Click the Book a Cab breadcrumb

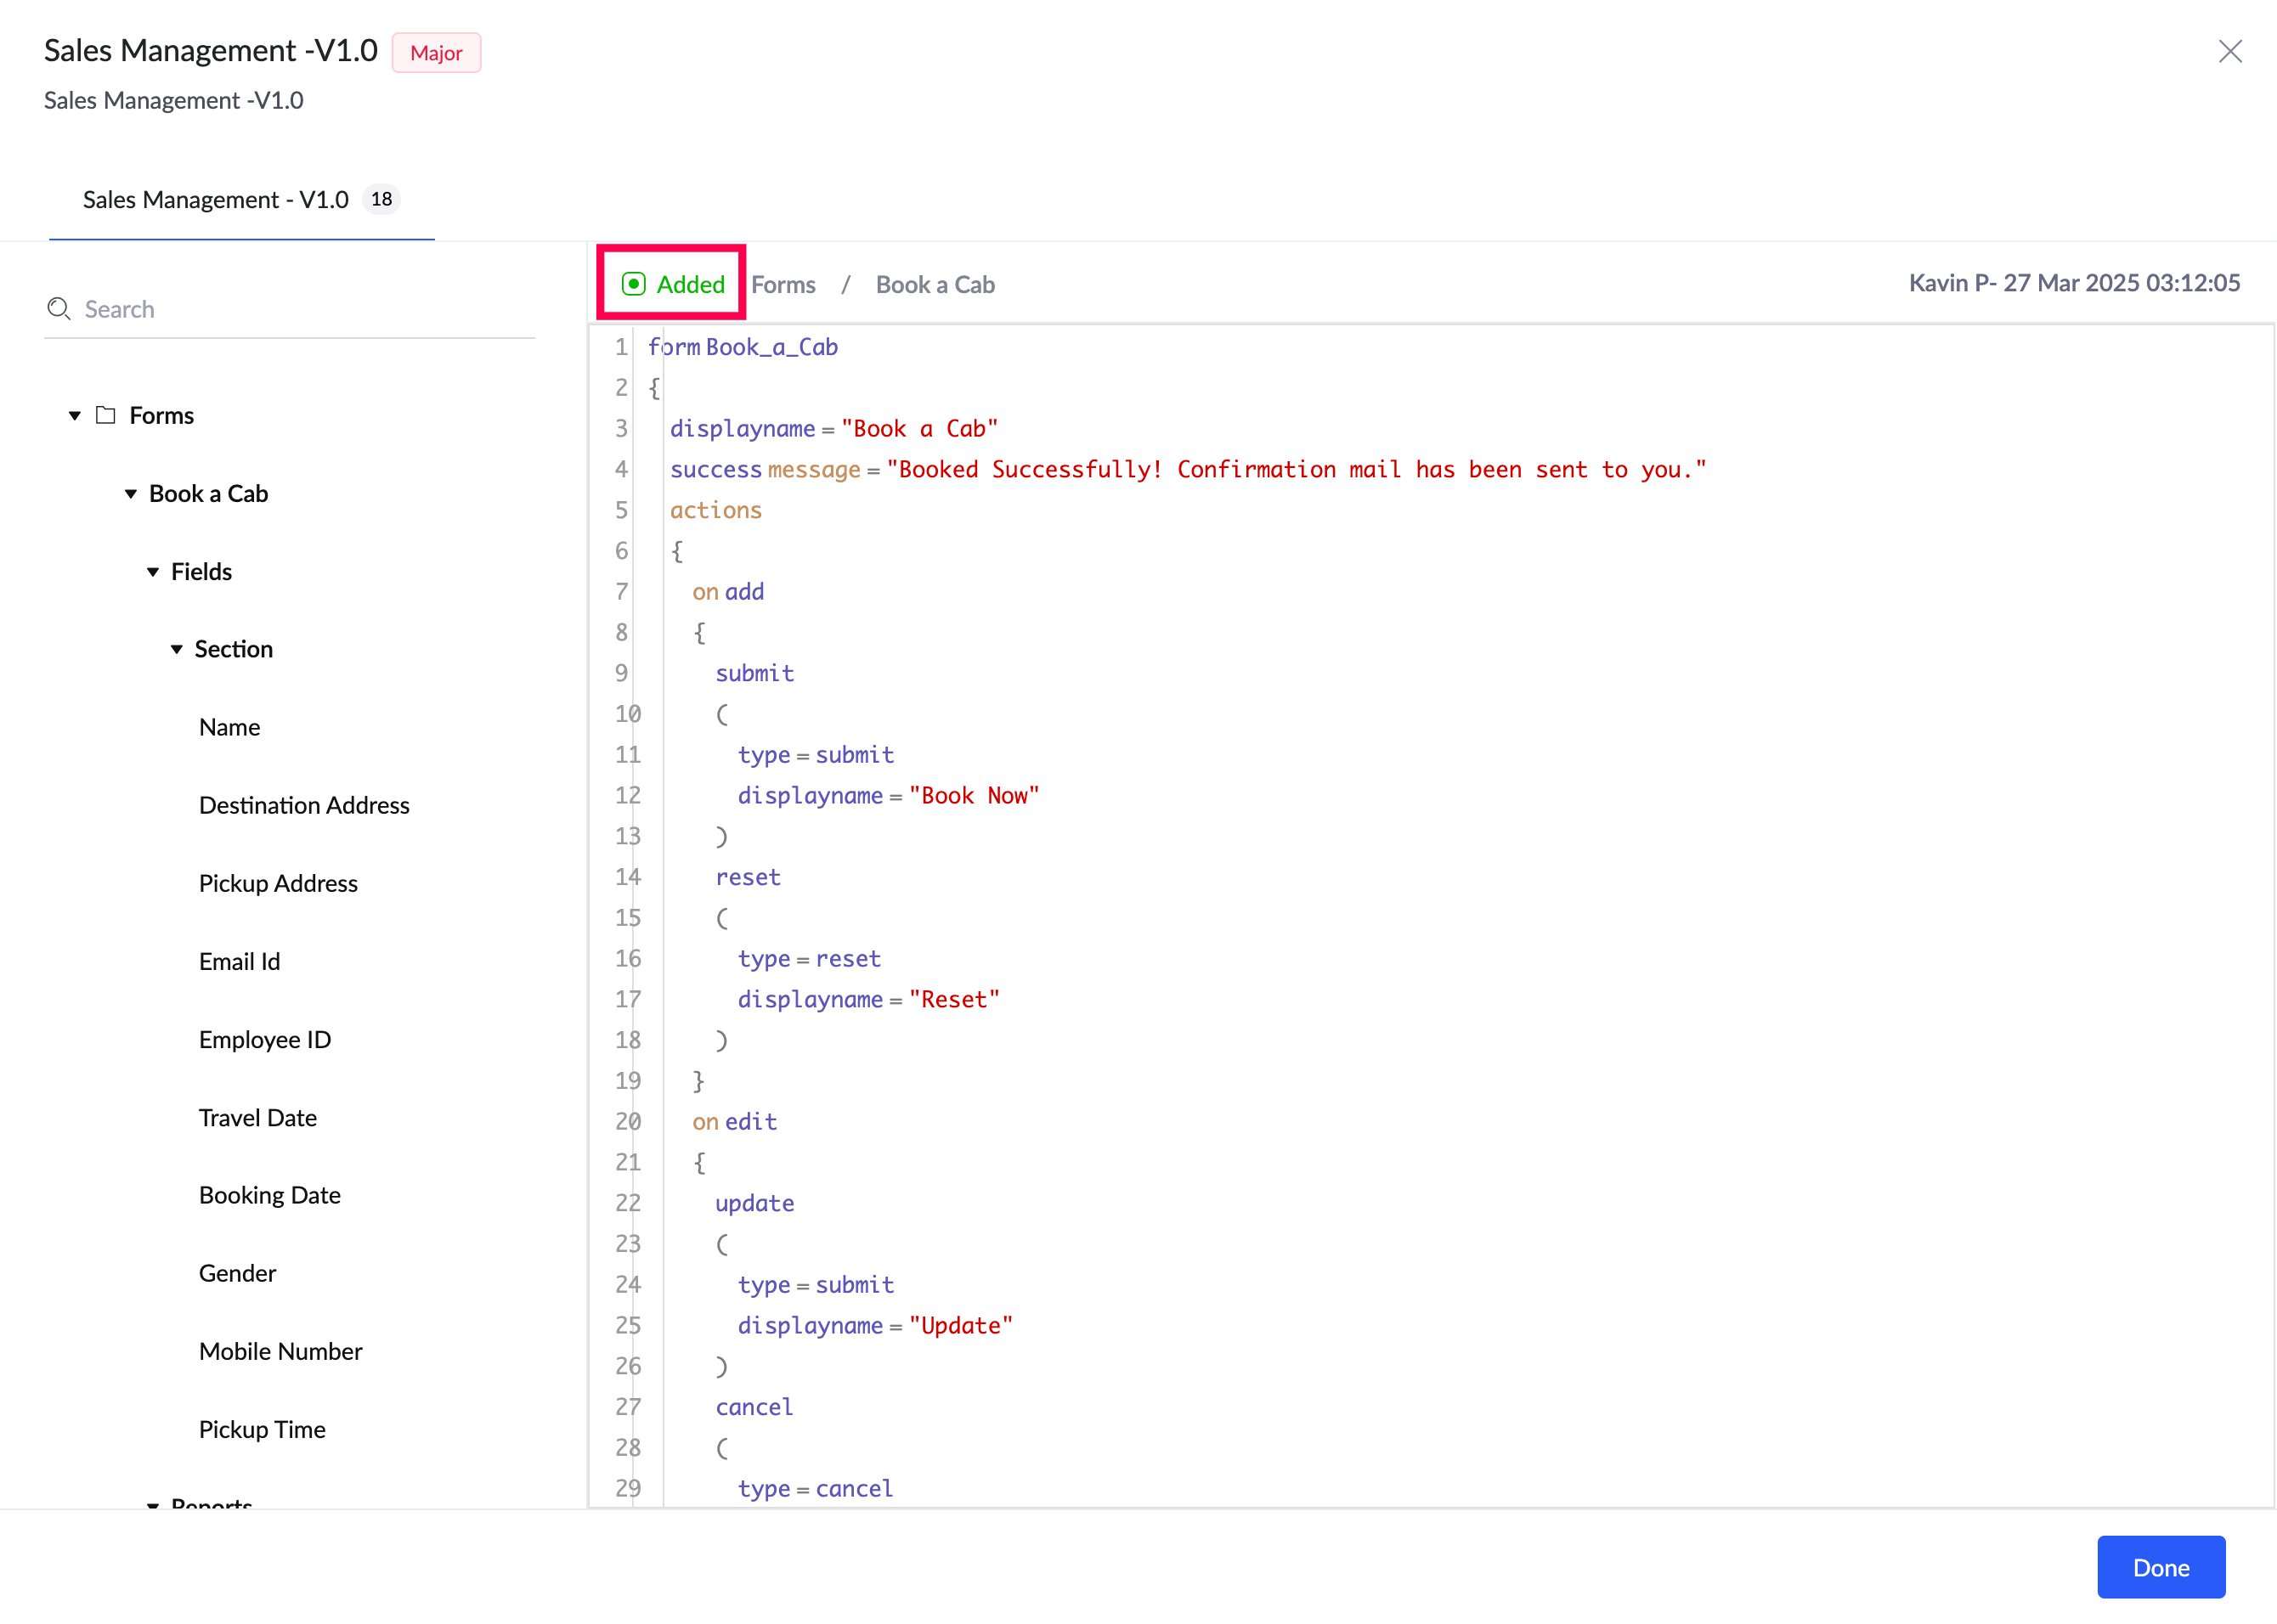click(x=934, y=285)
